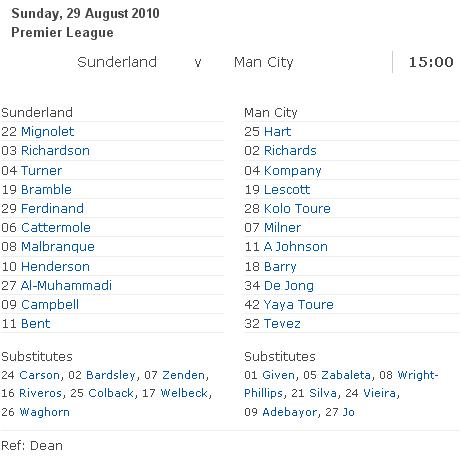Open the A Johnson player link
Viewport: 461px width, 459px height.
point(296,247)
